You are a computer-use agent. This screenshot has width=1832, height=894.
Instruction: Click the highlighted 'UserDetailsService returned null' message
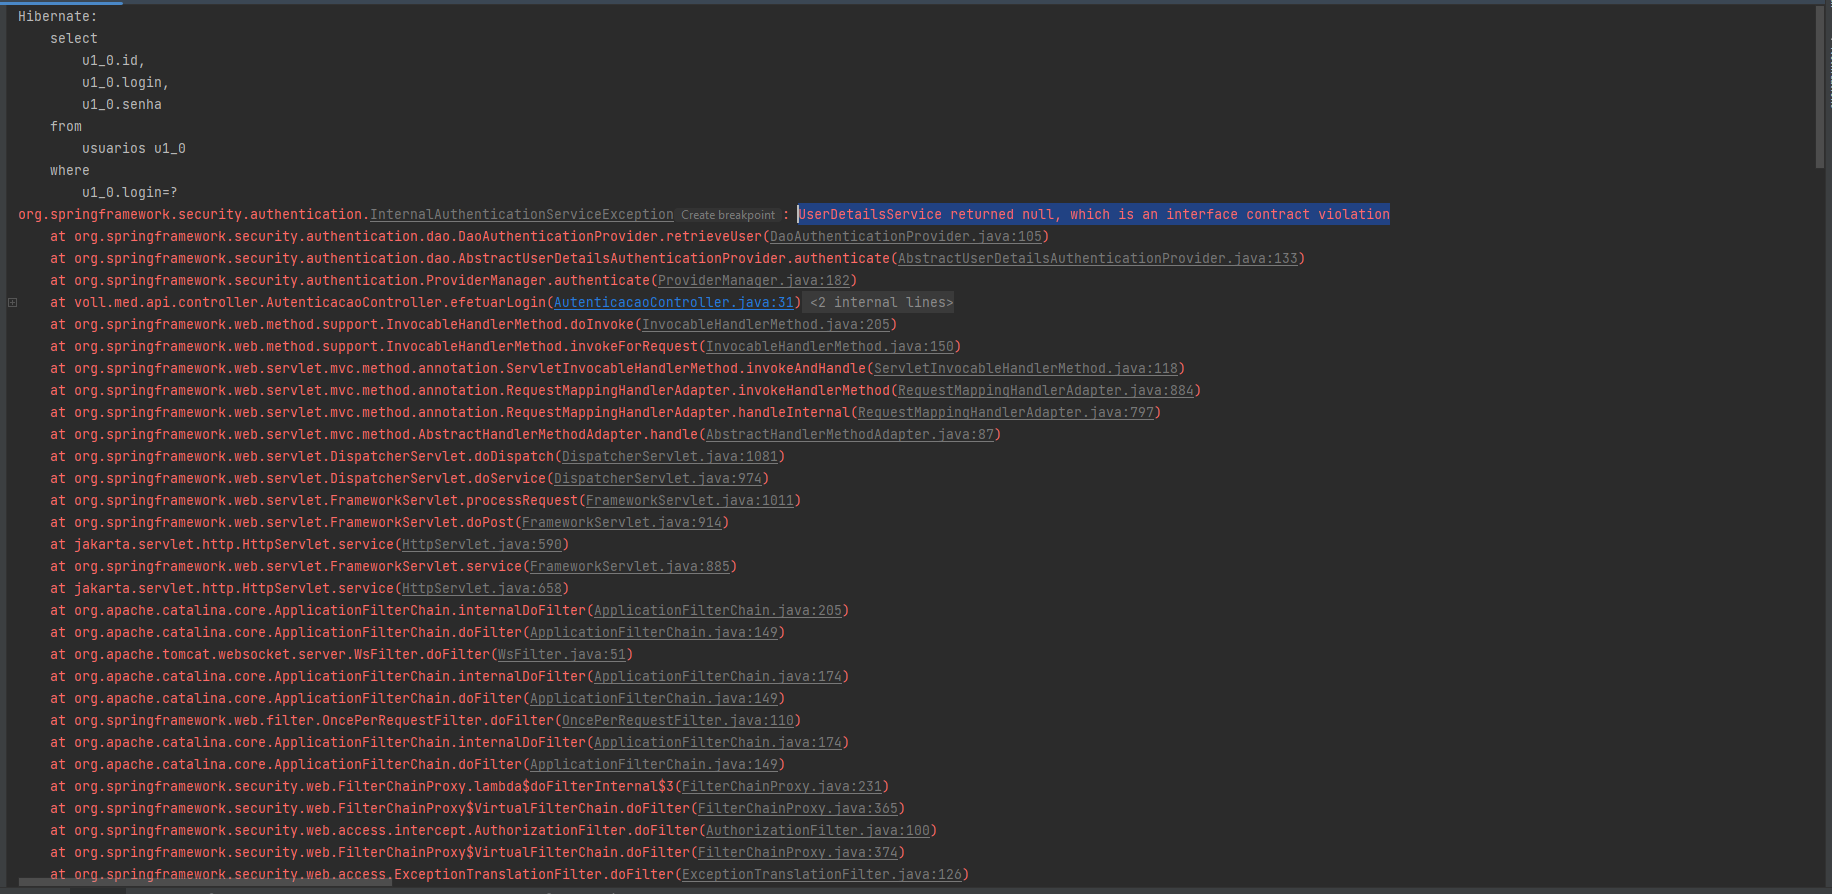coord(1094,214)
